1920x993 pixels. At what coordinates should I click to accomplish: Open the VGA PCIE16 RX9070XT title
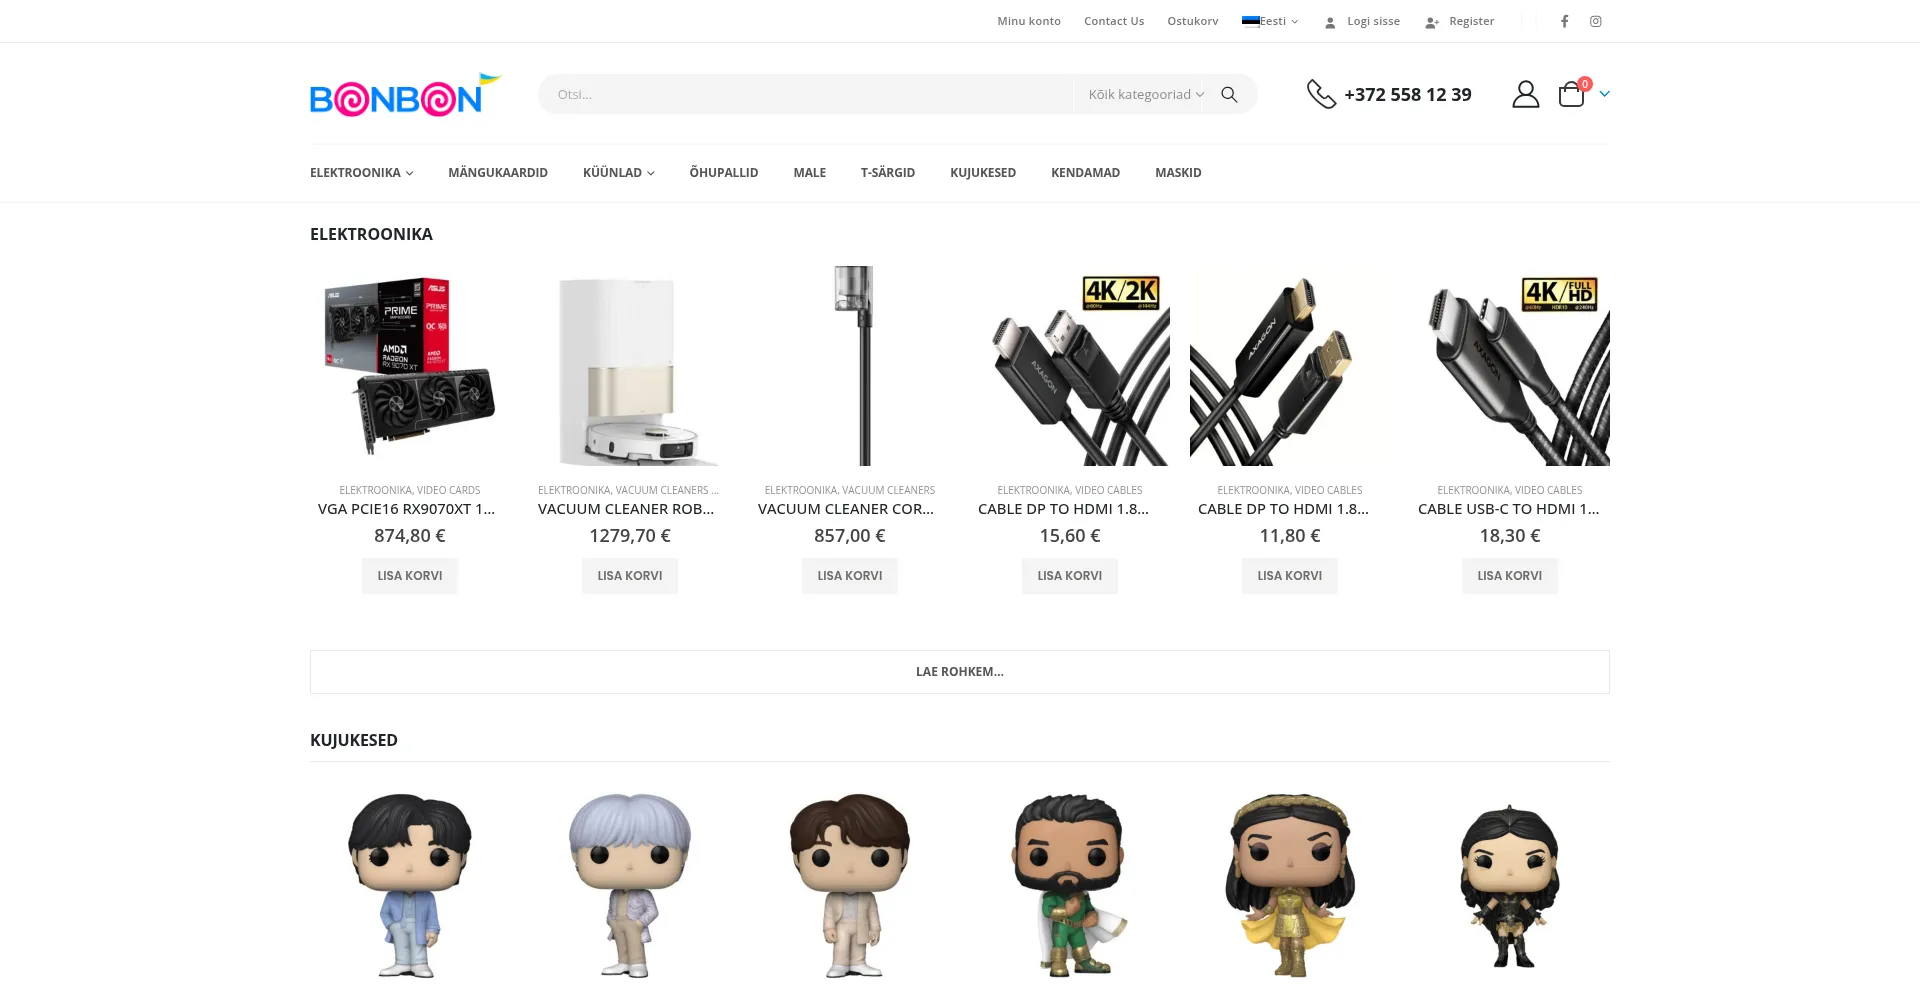(x=407, y=509)
